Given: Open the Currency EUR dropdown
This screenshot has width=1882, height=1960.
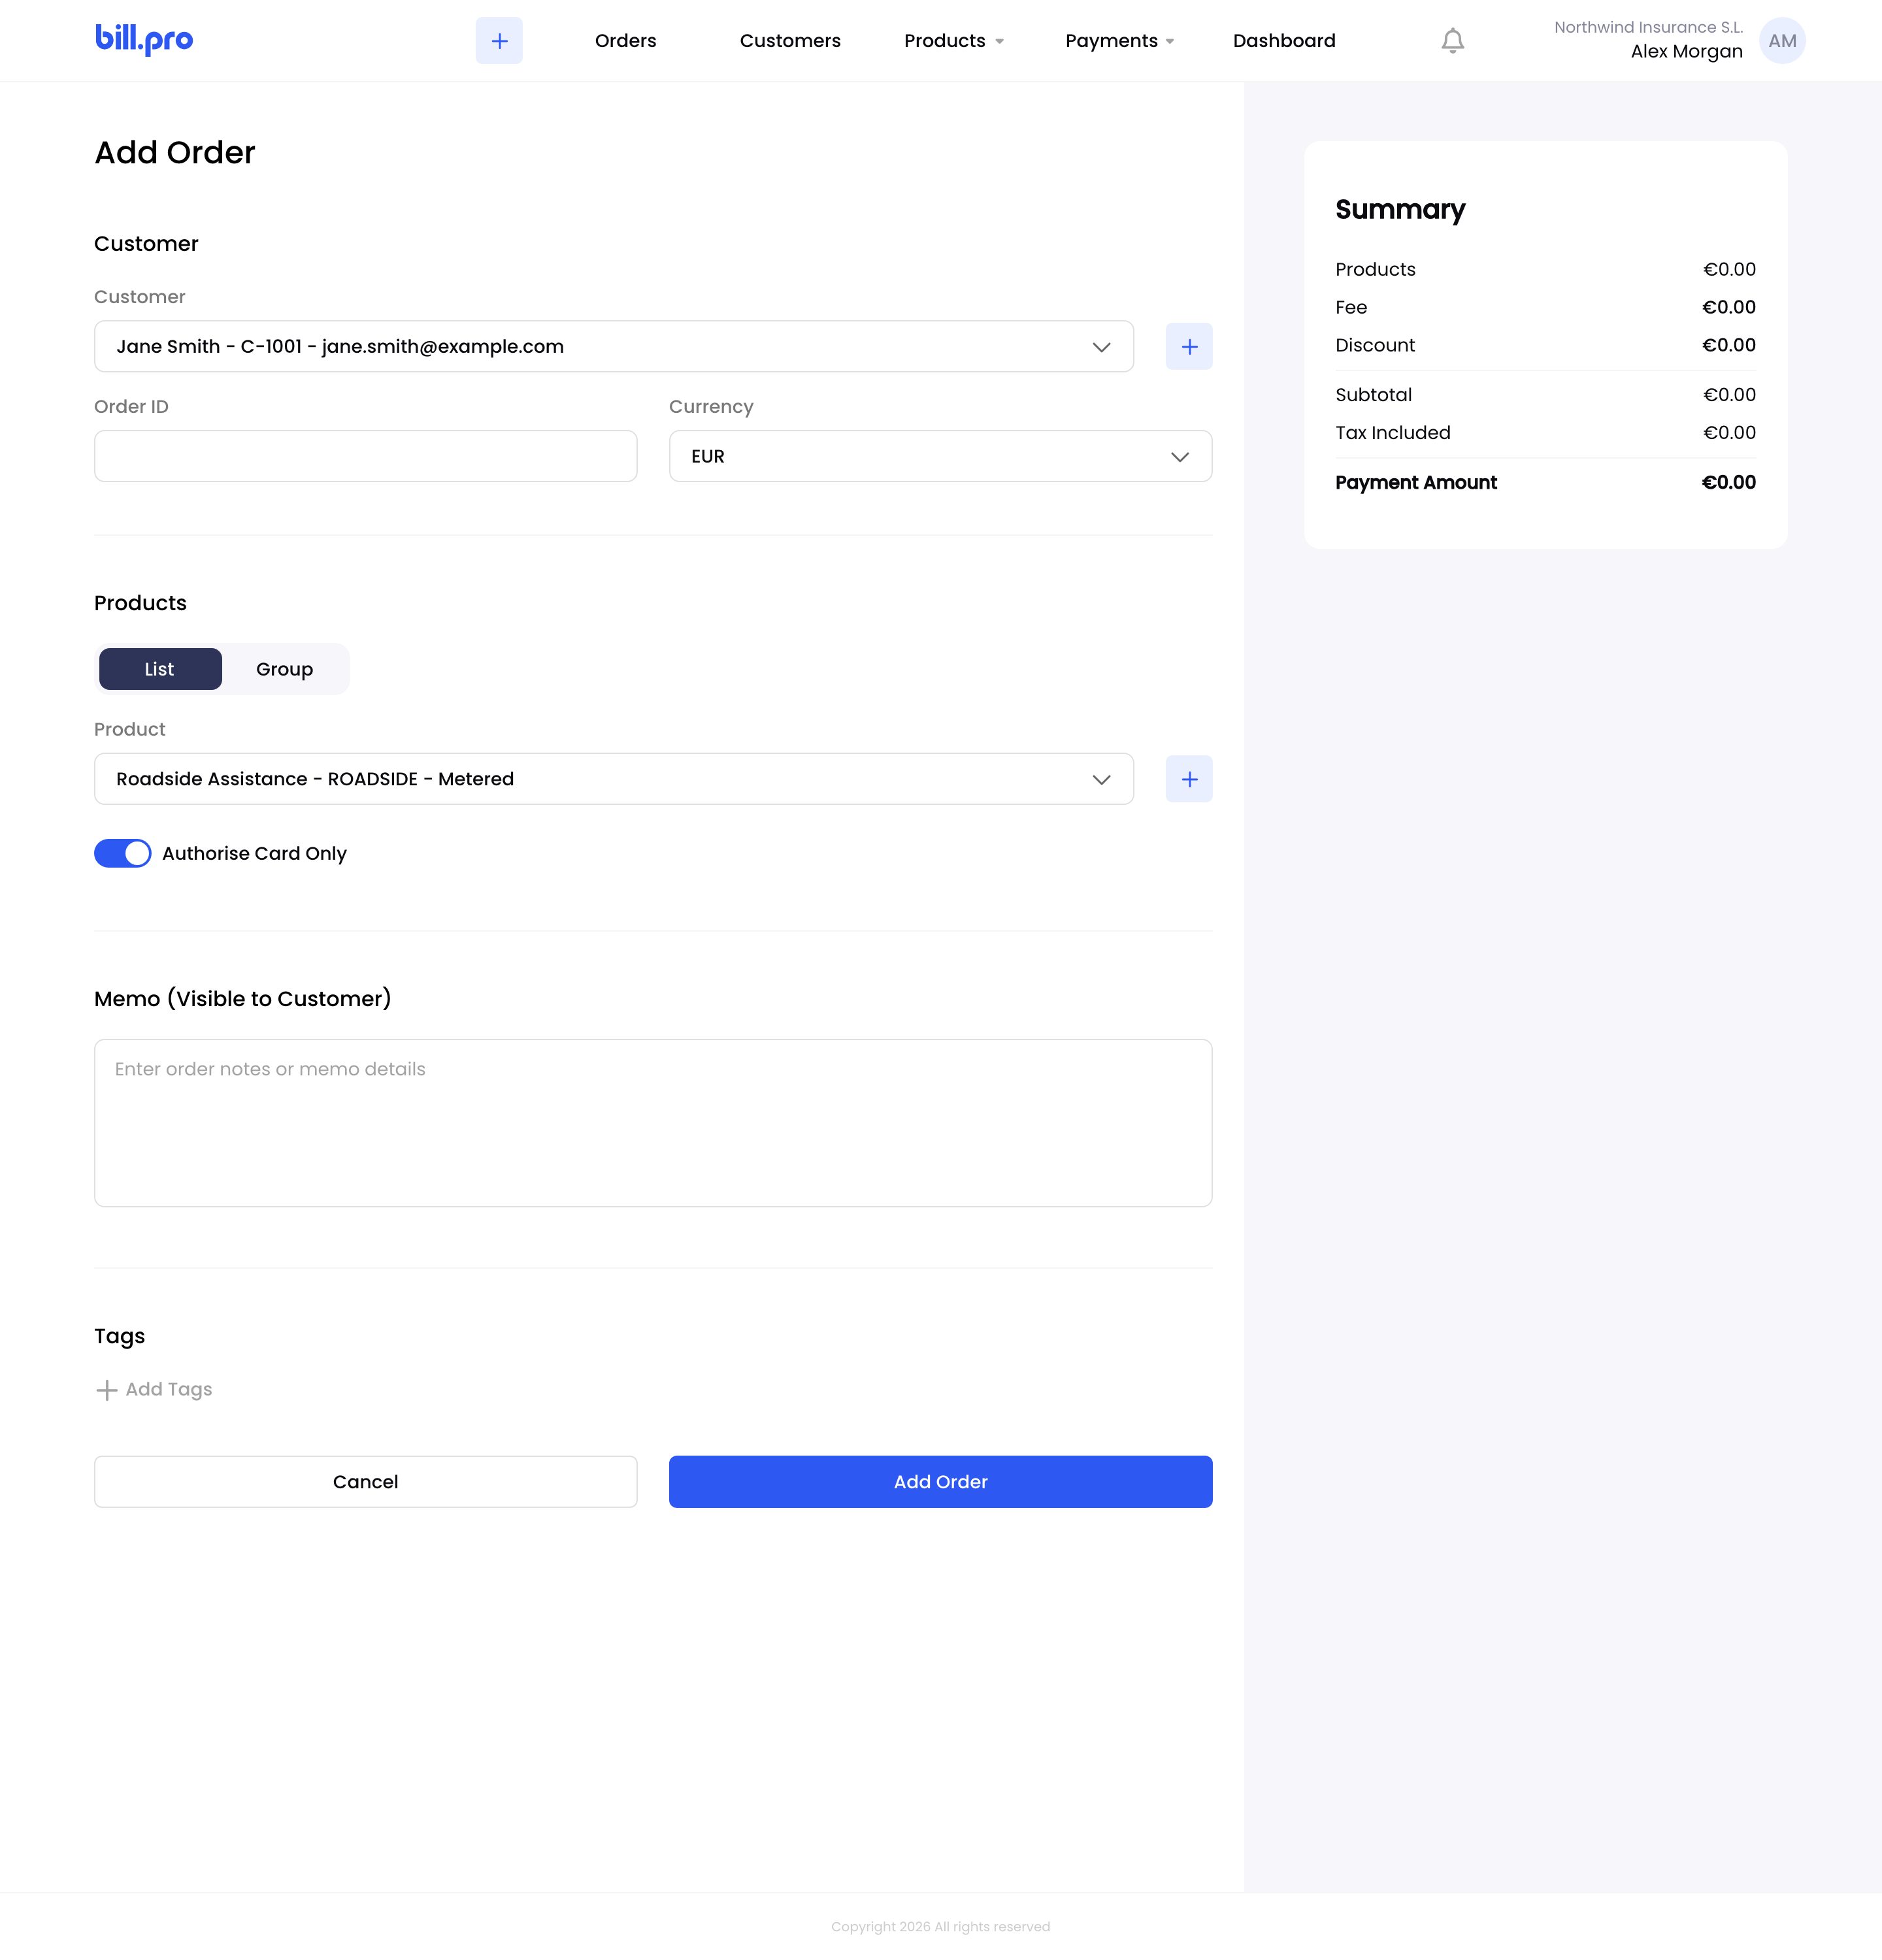Looking at the screenshot, I should (x=940, y=456).
